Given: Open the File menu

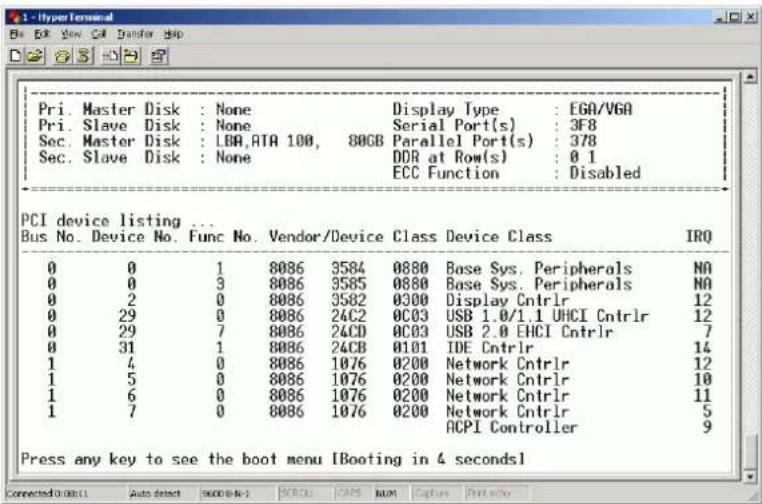Looking at the screenshot, I should [17, 34].
